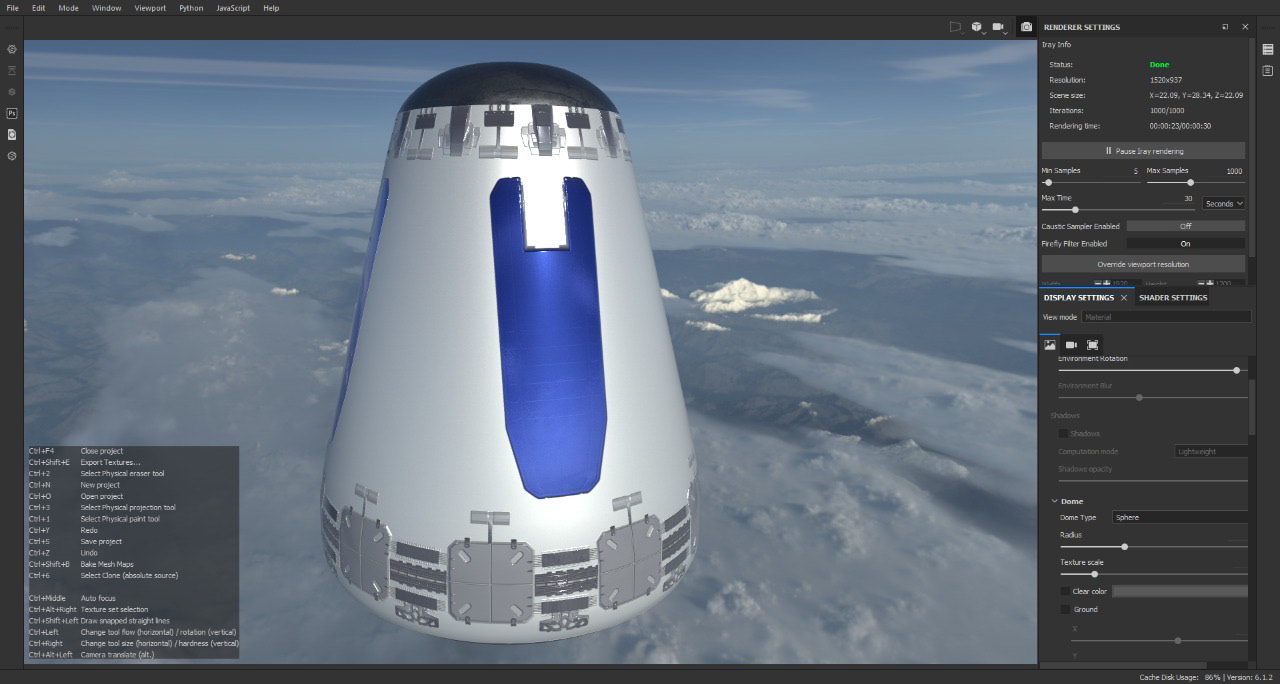Open the Seconds unit dropdown
The image size is (1280, 684).
click(x=1224, y=203)
